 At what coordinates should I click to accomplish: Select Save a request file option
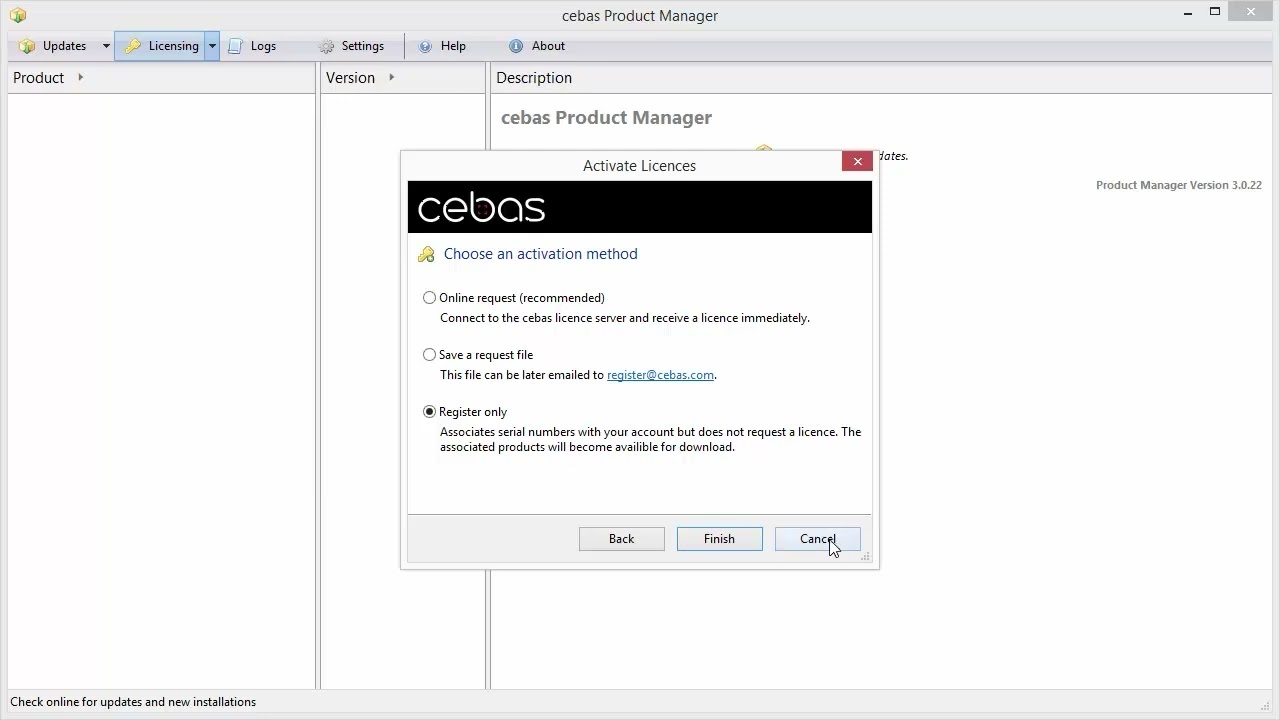429,355
